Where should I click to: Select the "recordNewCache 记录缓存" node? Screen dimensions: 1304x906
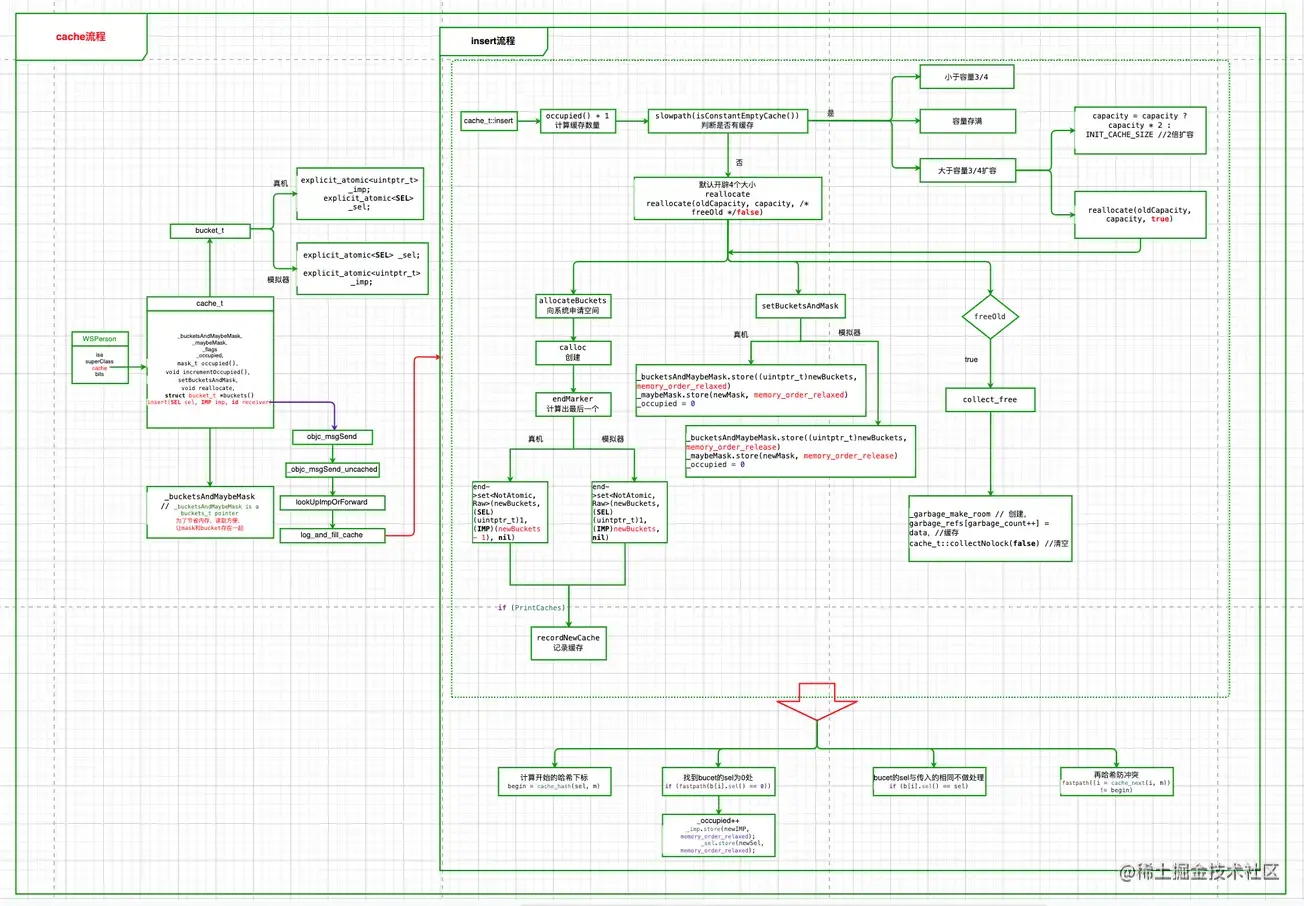coord(569,643)
